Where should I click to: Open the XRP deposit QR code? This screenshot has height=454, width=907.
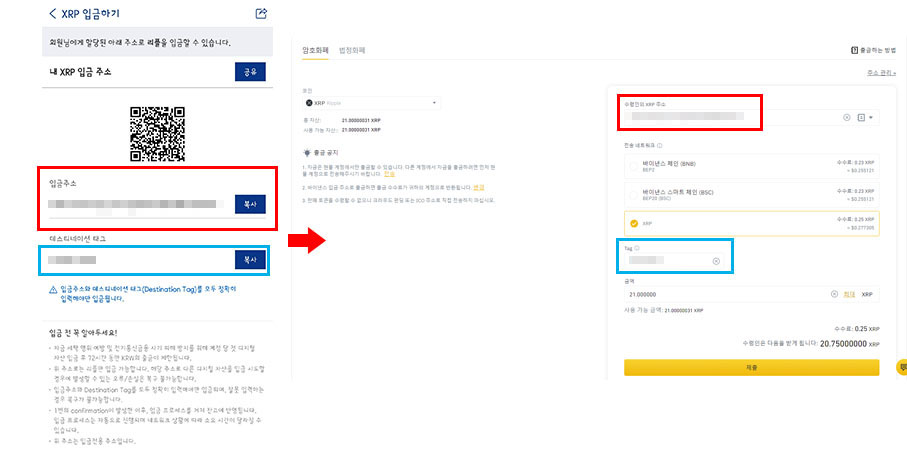pos(157,134)
